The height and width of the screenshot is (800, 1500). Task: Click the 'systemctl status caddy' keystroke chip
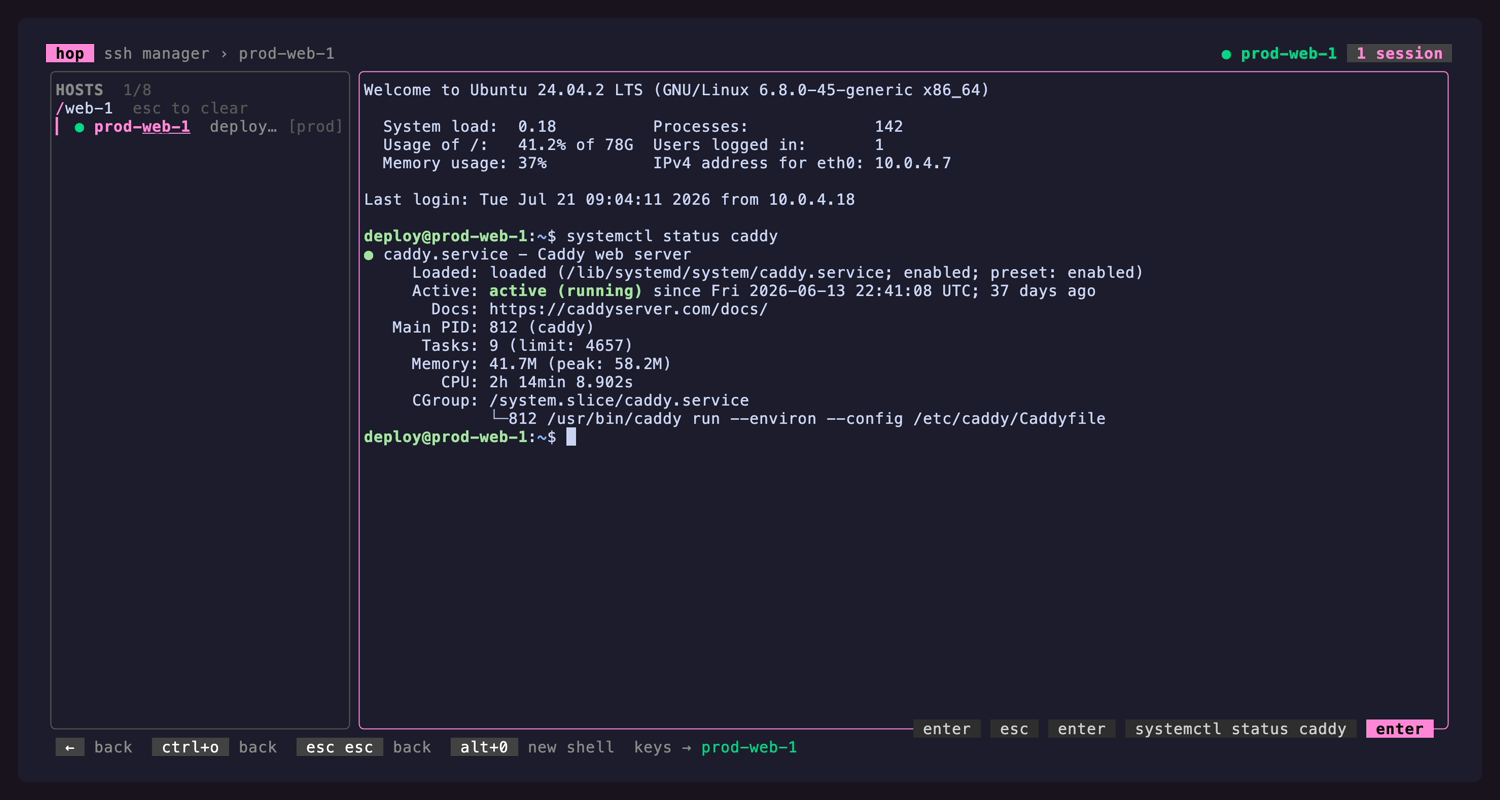pos(1241,729)
